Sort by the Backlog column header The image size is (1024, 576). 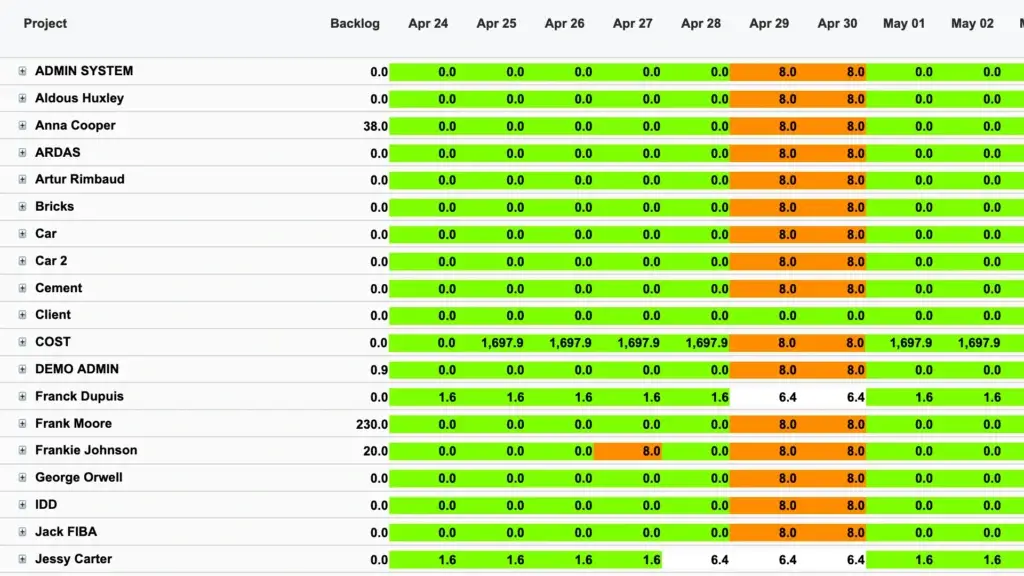[x=355, y=23]
